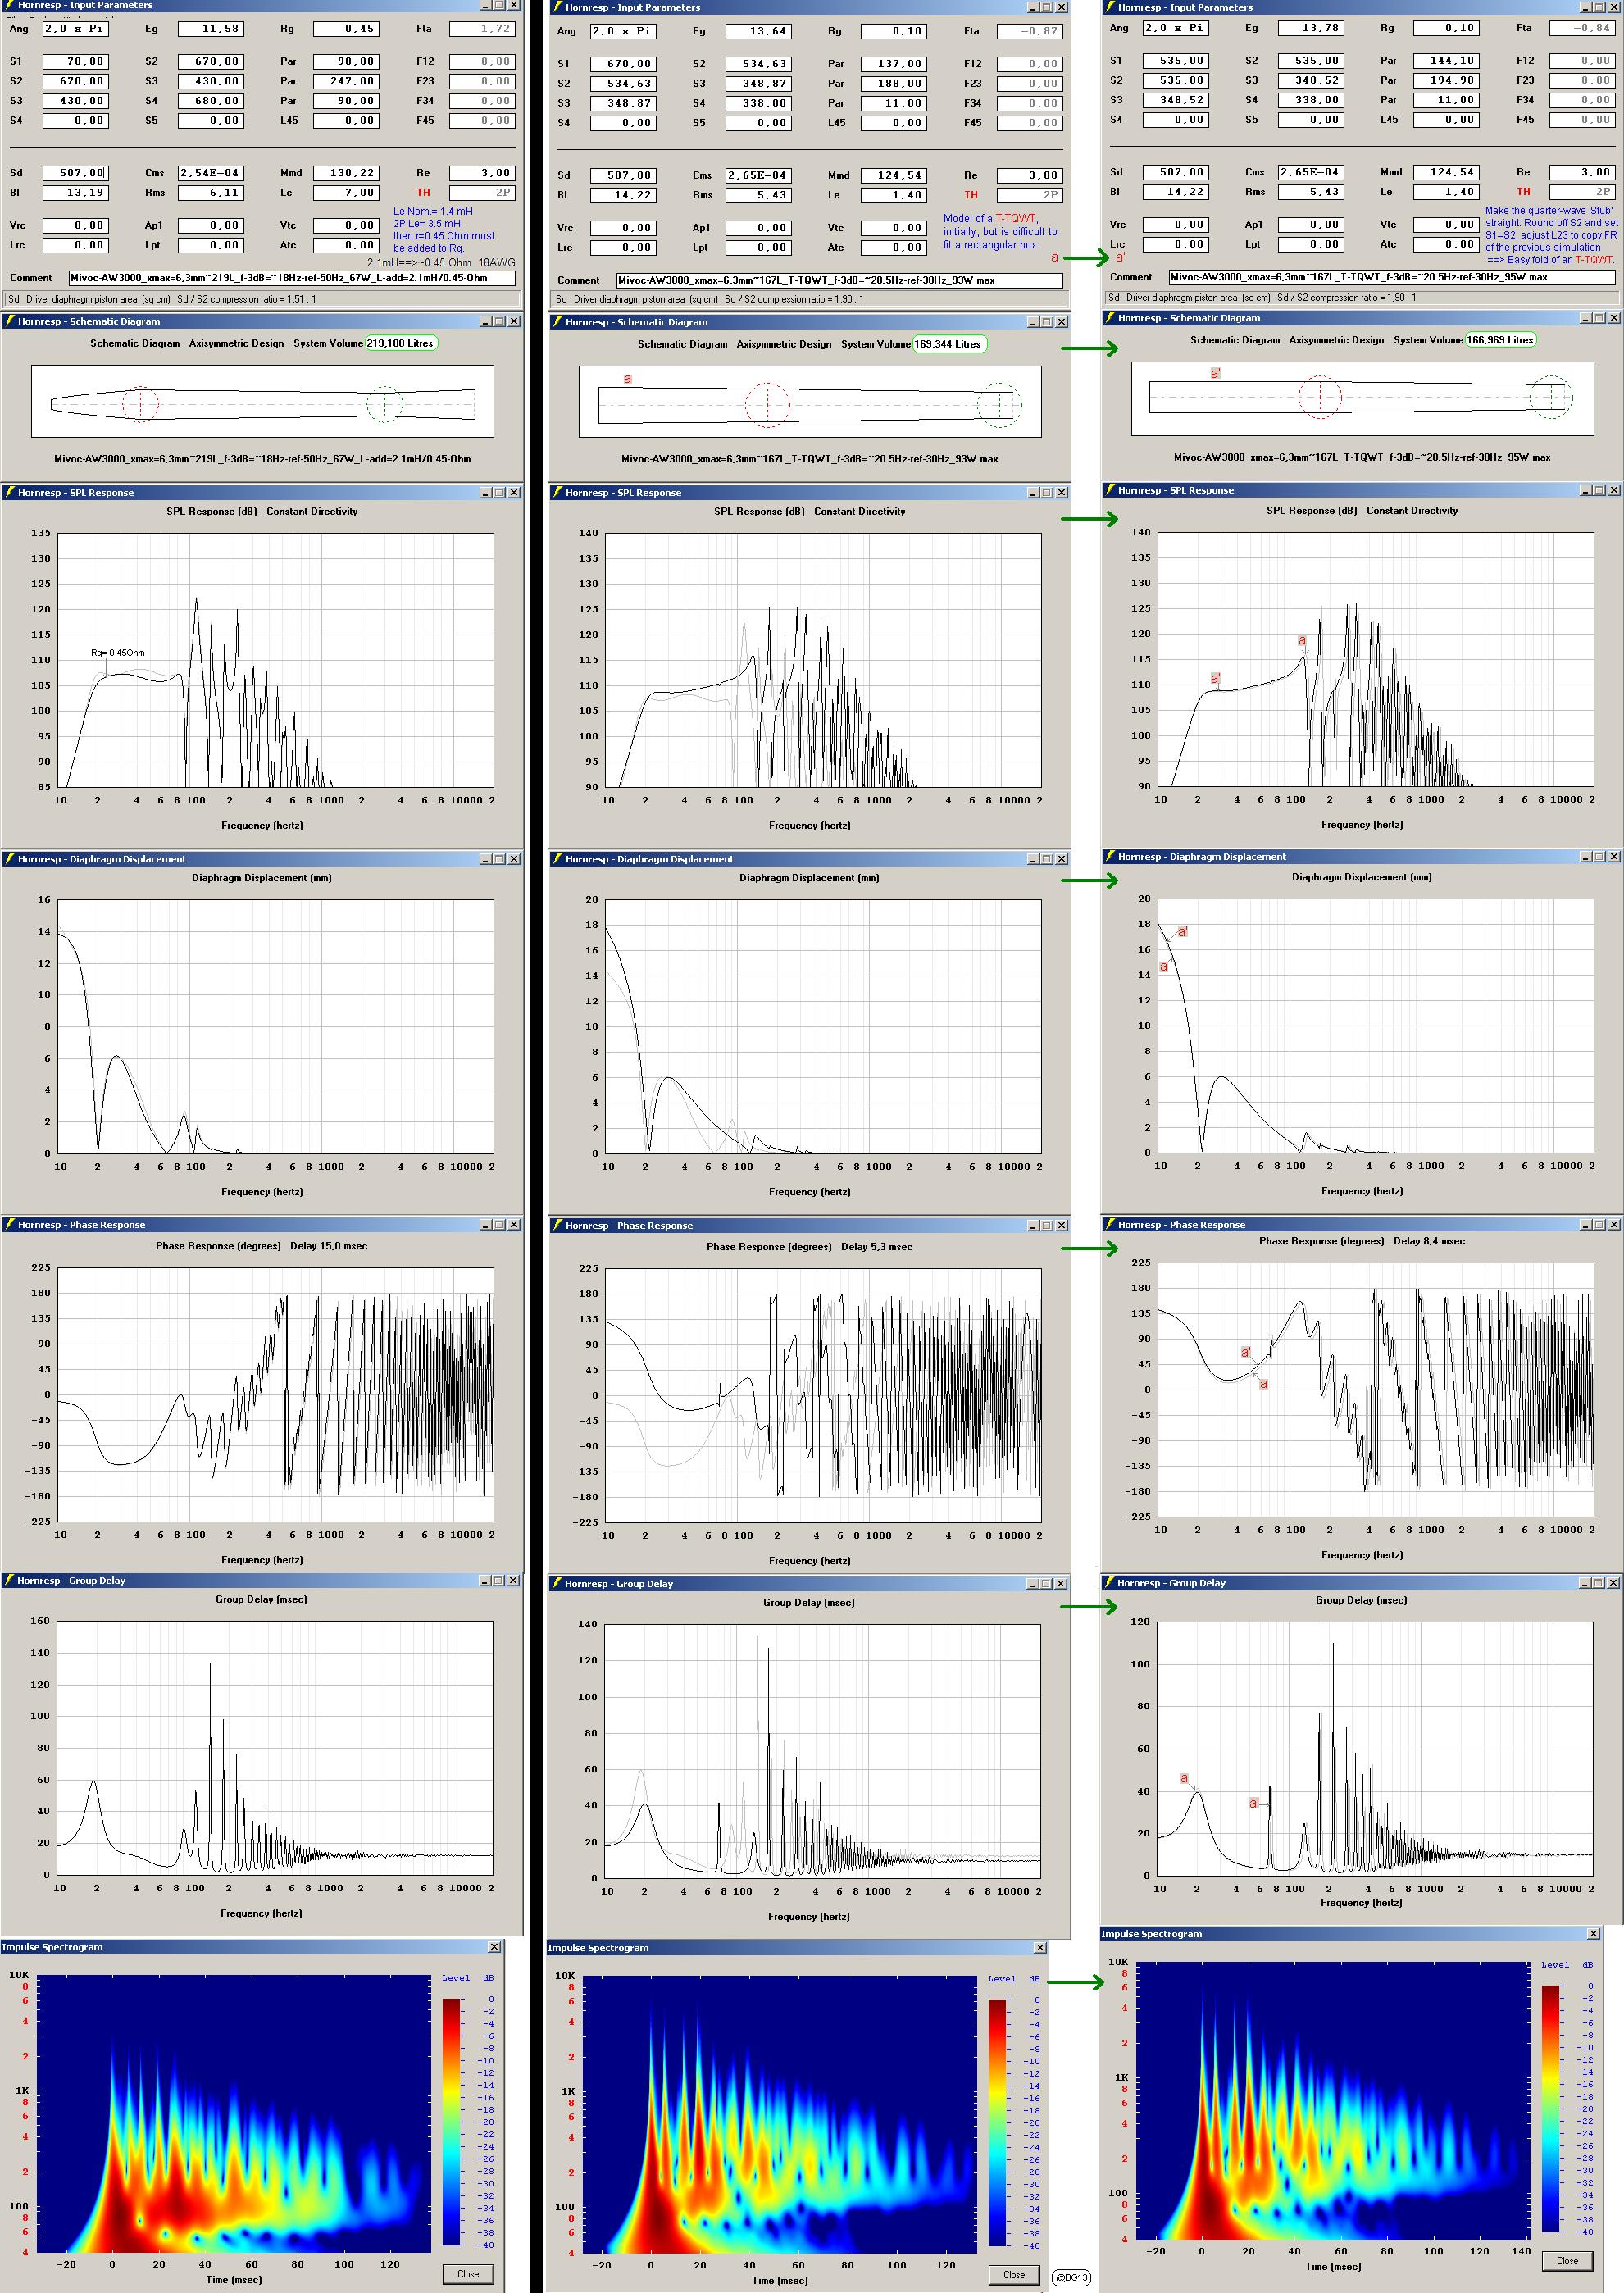Click the Par field showing 188,00
1624x2293 pixels.
(894, 84)
